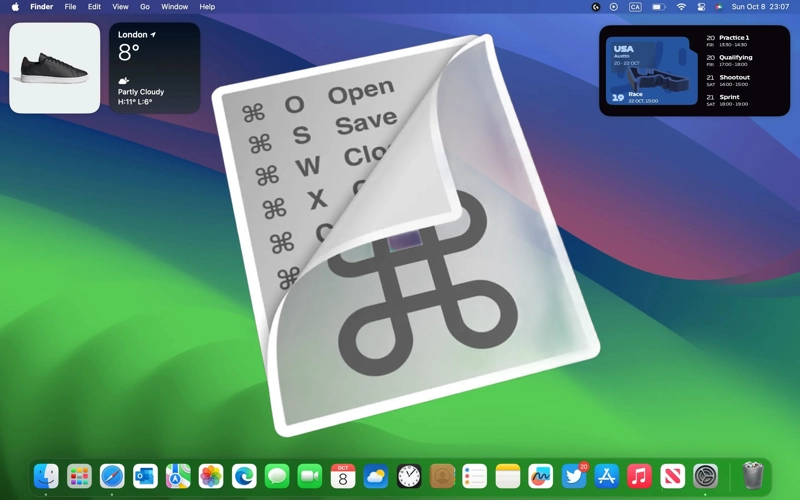This screenshot has width=800, height=500.
Task: Open the Help menu
Action: click(207, 7)
